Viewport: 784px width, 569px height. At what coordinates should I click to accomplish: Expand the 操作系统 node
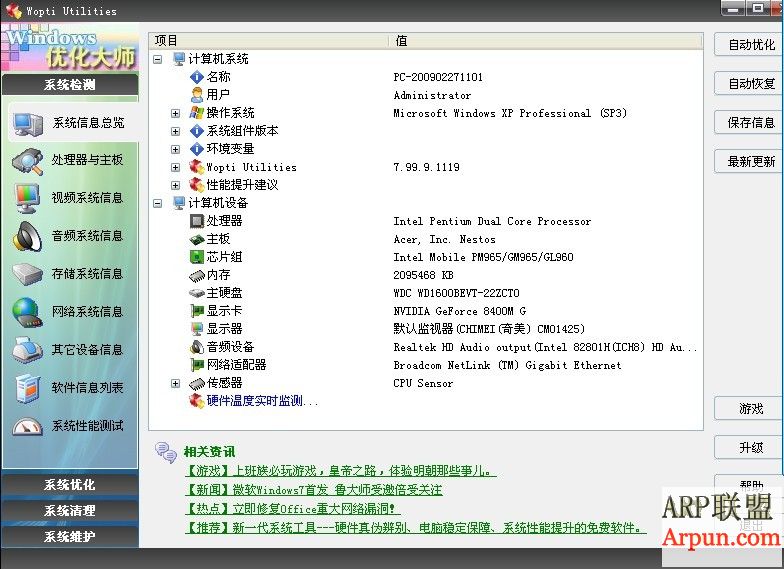(176, 114)
